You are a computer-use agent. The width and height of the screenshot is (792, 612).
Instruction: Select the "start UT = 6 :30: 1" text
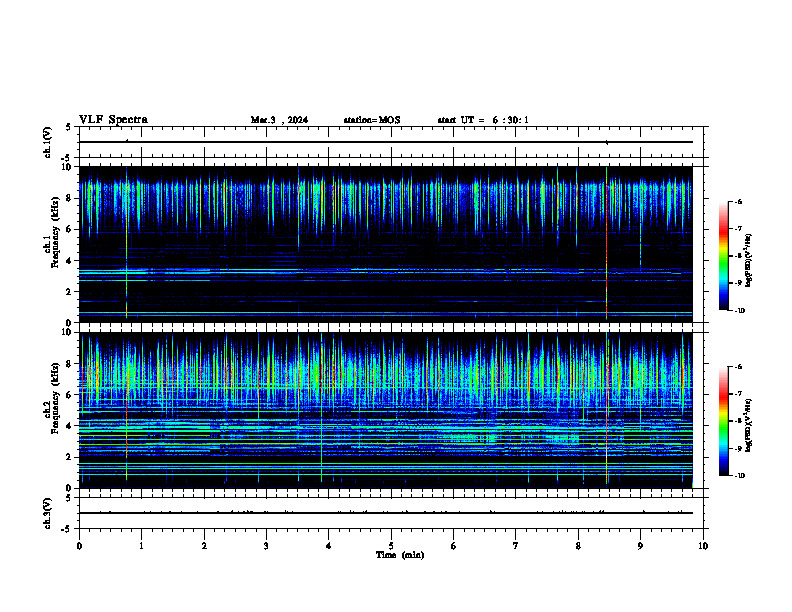pyautogui.click(x=483, y=120)
